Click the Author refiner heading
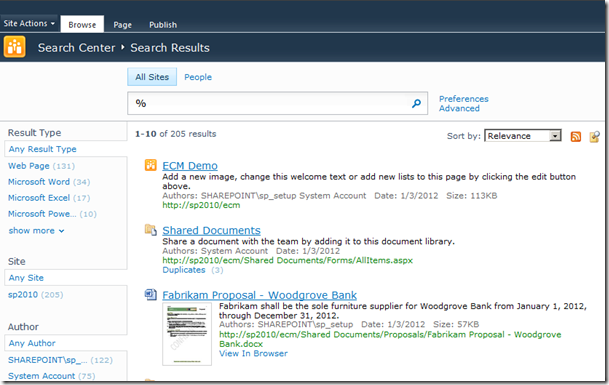The width and height of the screenshot is (609, 385). (x=23, y=327)
